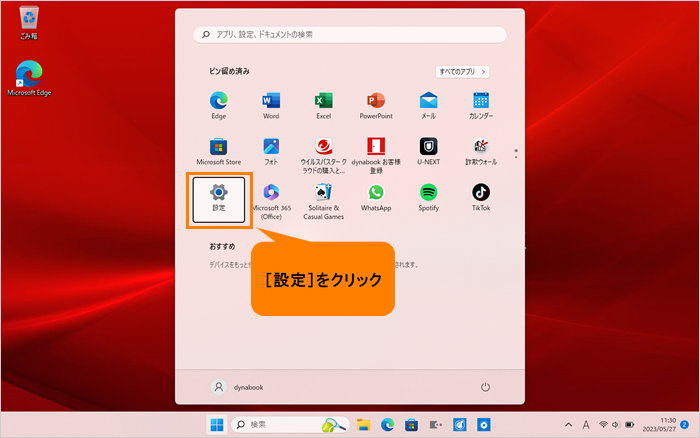Click the Windows Start button

[x=217, y=425]
